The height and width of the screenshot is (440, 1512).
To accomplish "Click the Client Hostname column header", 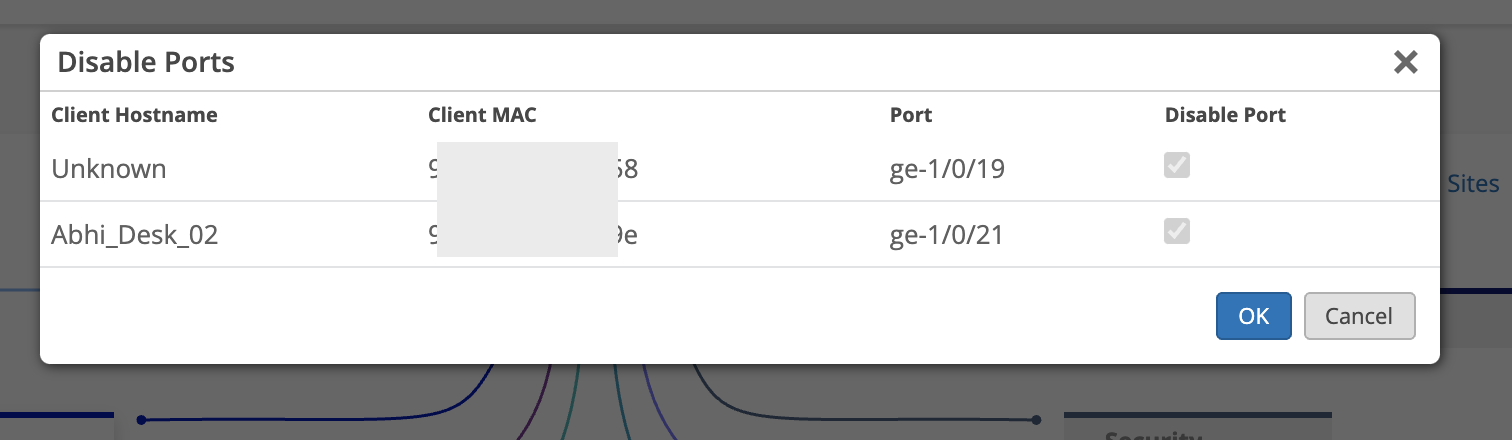I will click(134, 115).
